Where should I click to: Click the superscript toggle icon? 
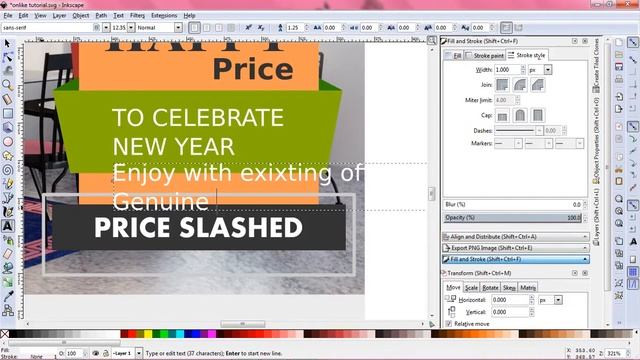pyautogui.click(x=248, y=27)
